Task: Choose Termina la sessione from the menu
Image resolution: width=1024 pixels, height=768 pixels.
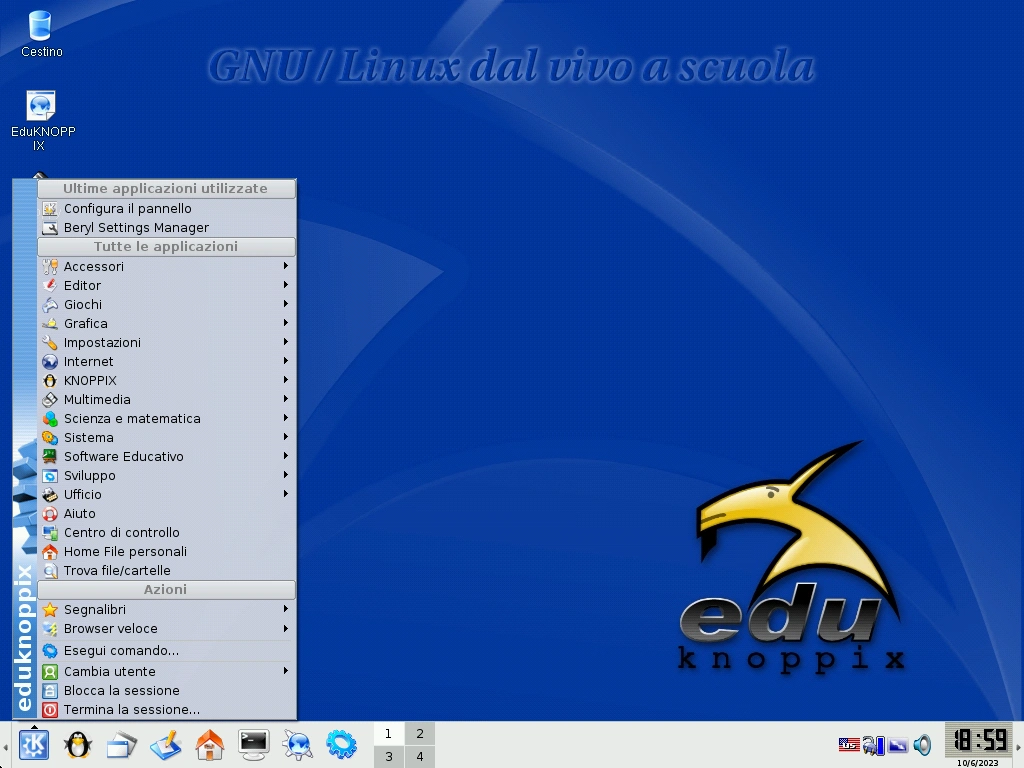Action: point(129,709)
